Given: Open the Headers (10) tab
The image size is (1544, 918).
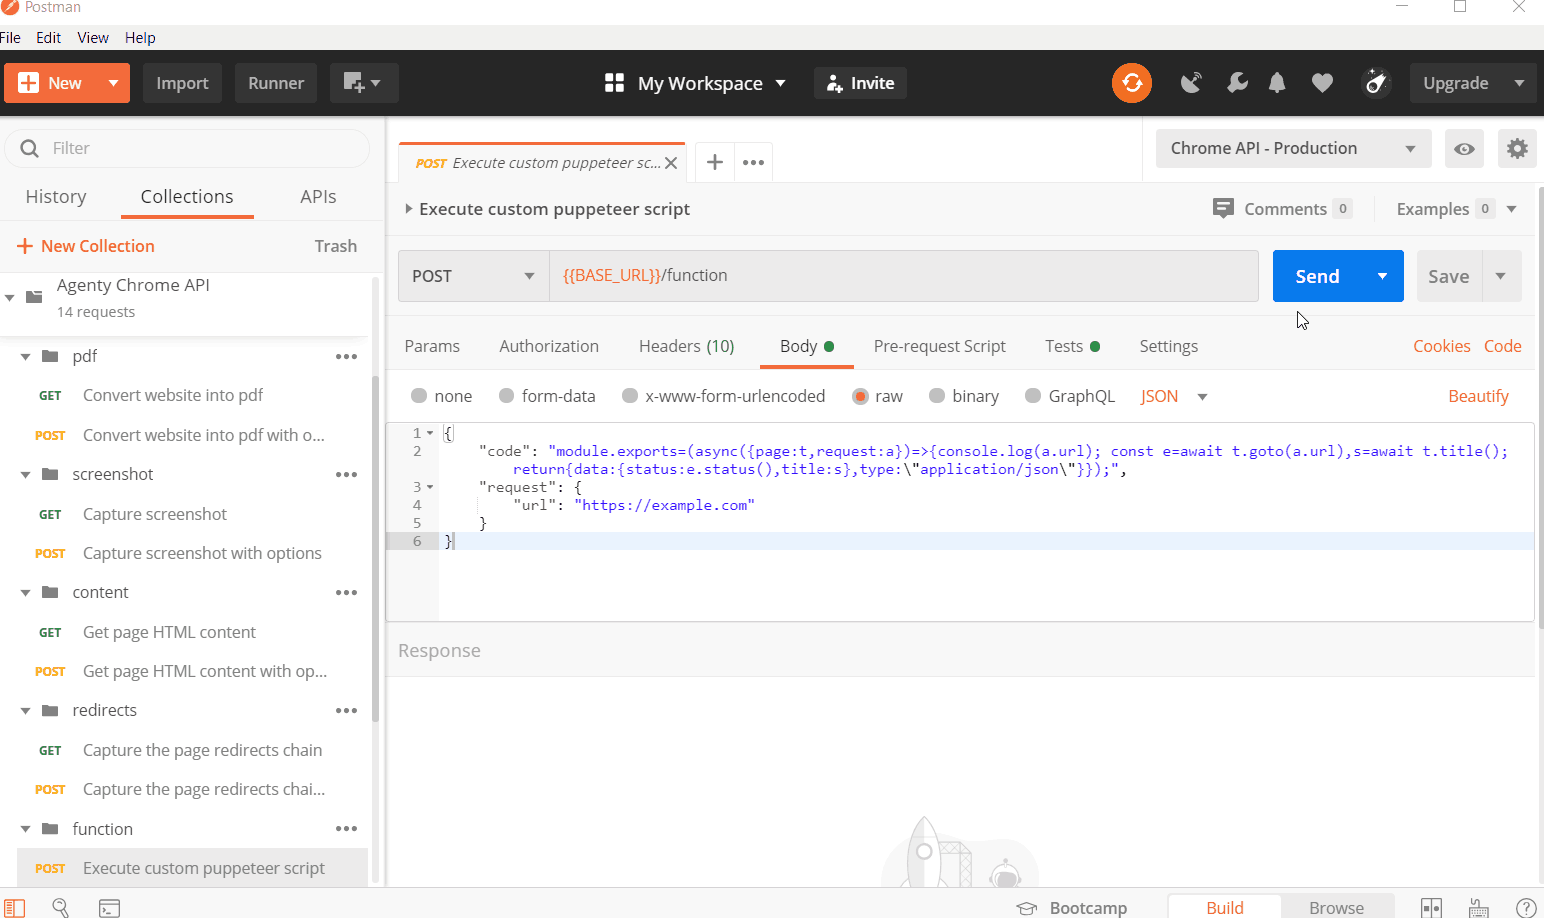Looking at the screenshot, I should click(x=686, y=346).
